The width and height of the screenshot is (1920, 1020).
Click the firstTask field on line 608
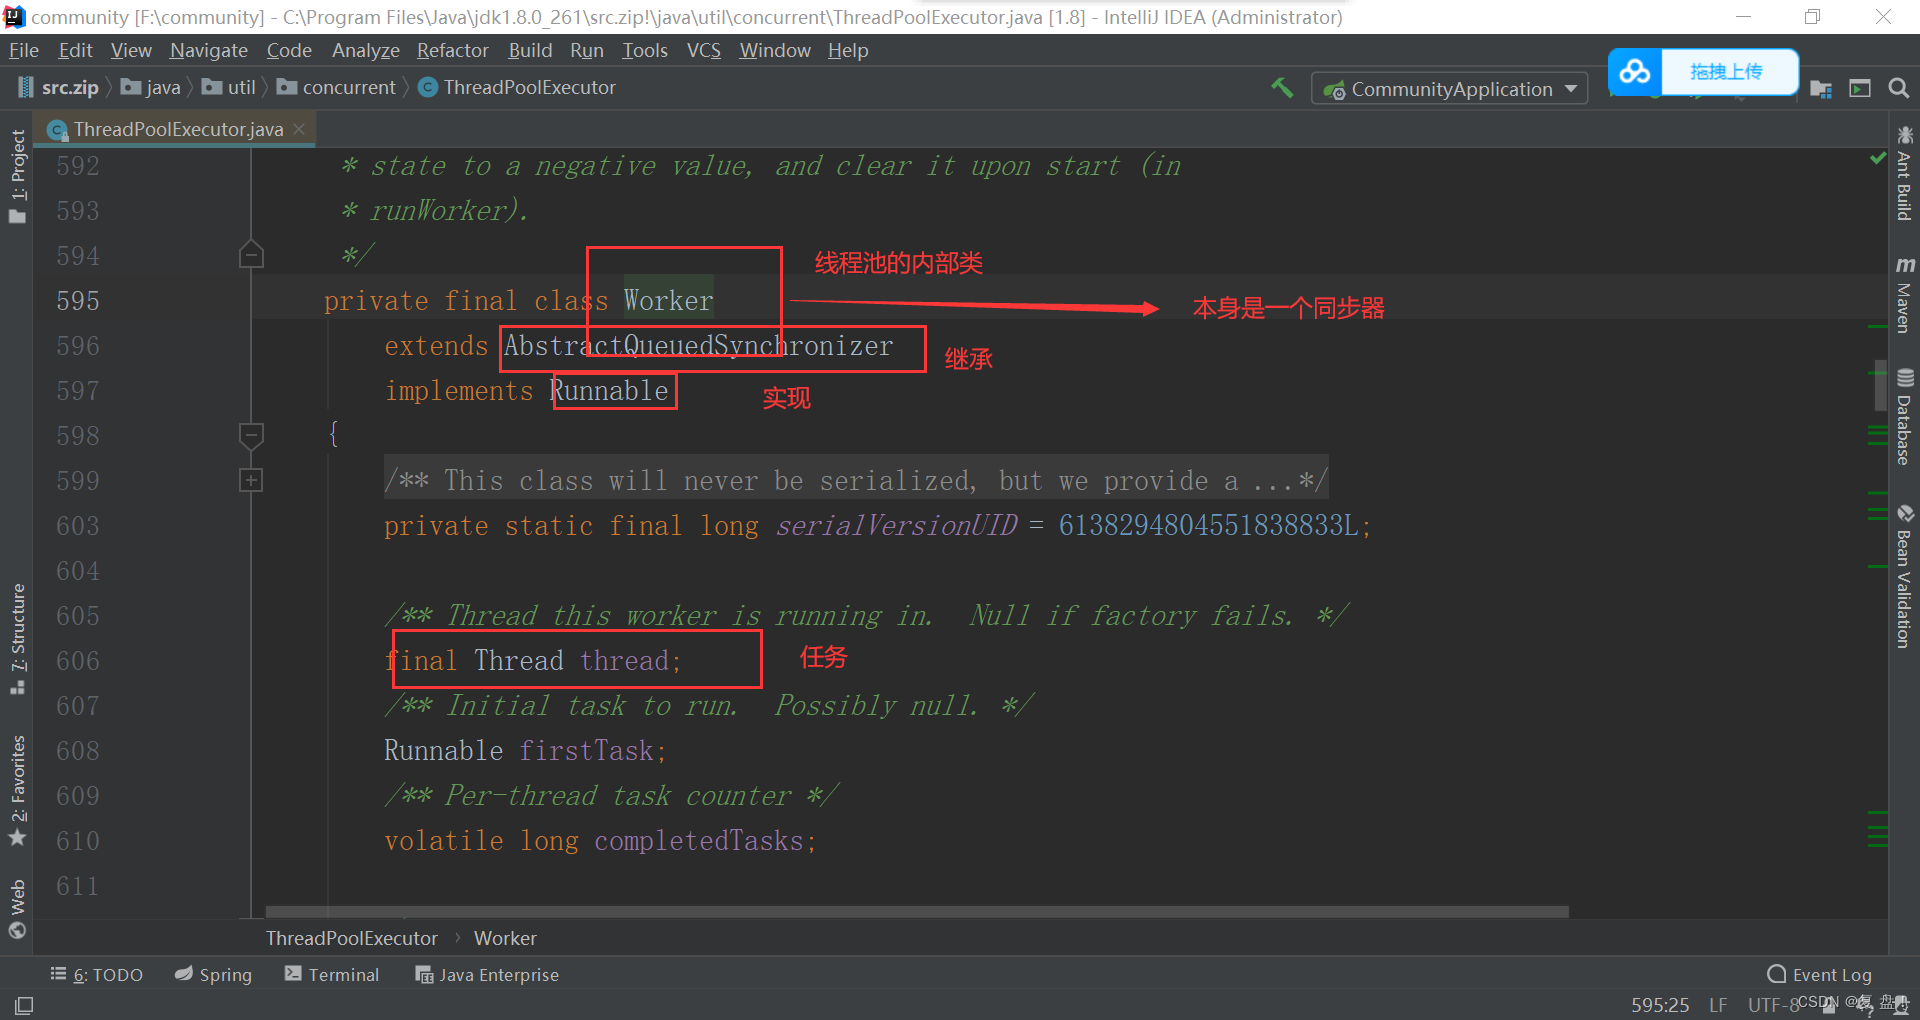point(586,751)
